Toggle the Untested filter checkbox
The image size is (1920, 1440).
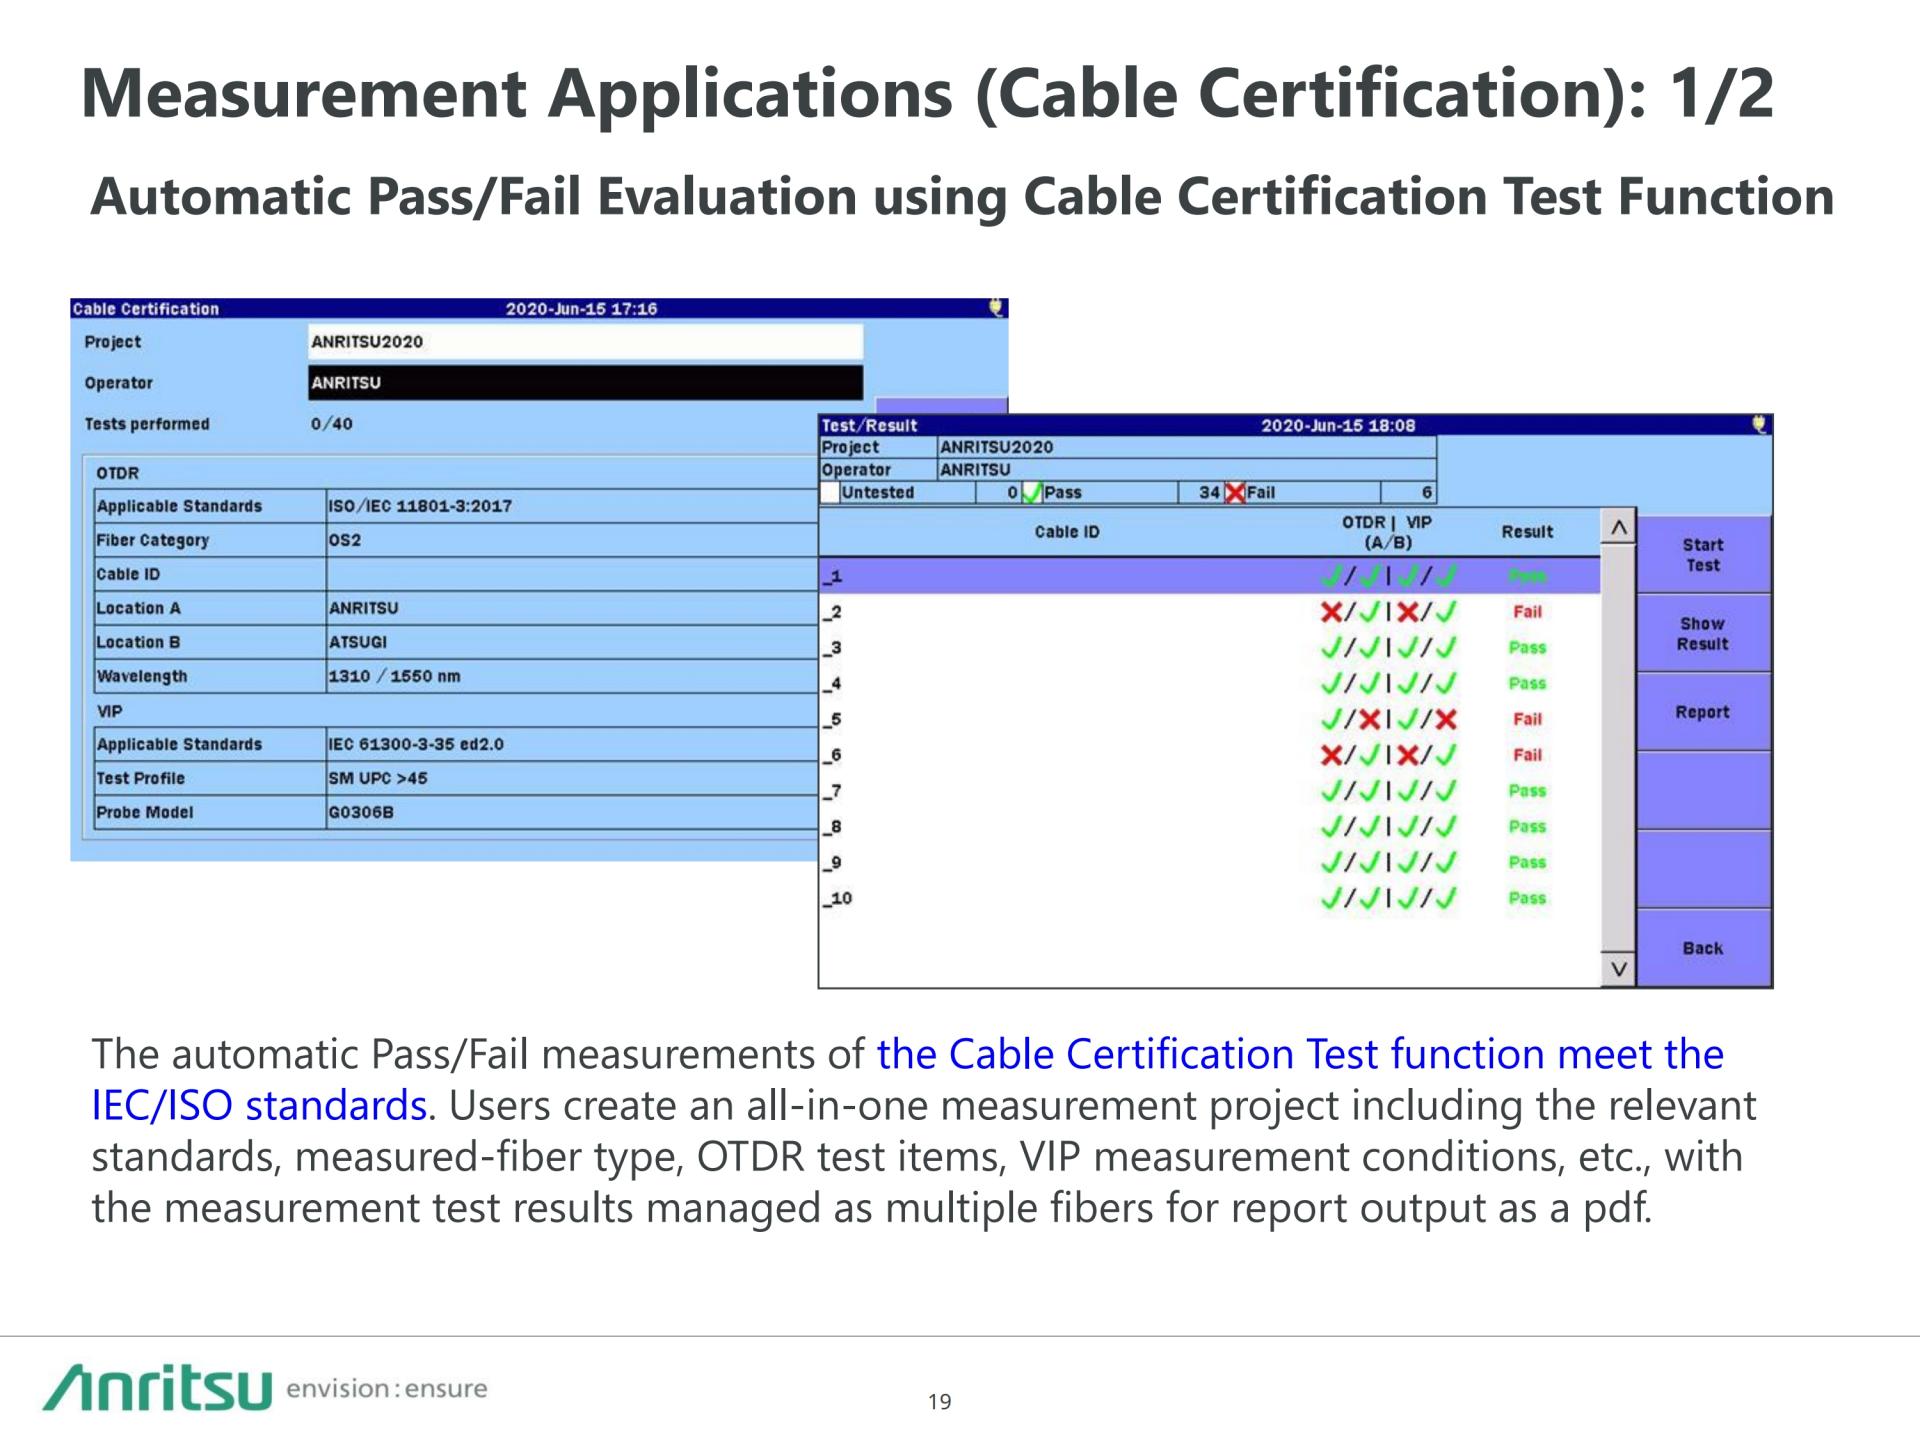tap(830, 492)
